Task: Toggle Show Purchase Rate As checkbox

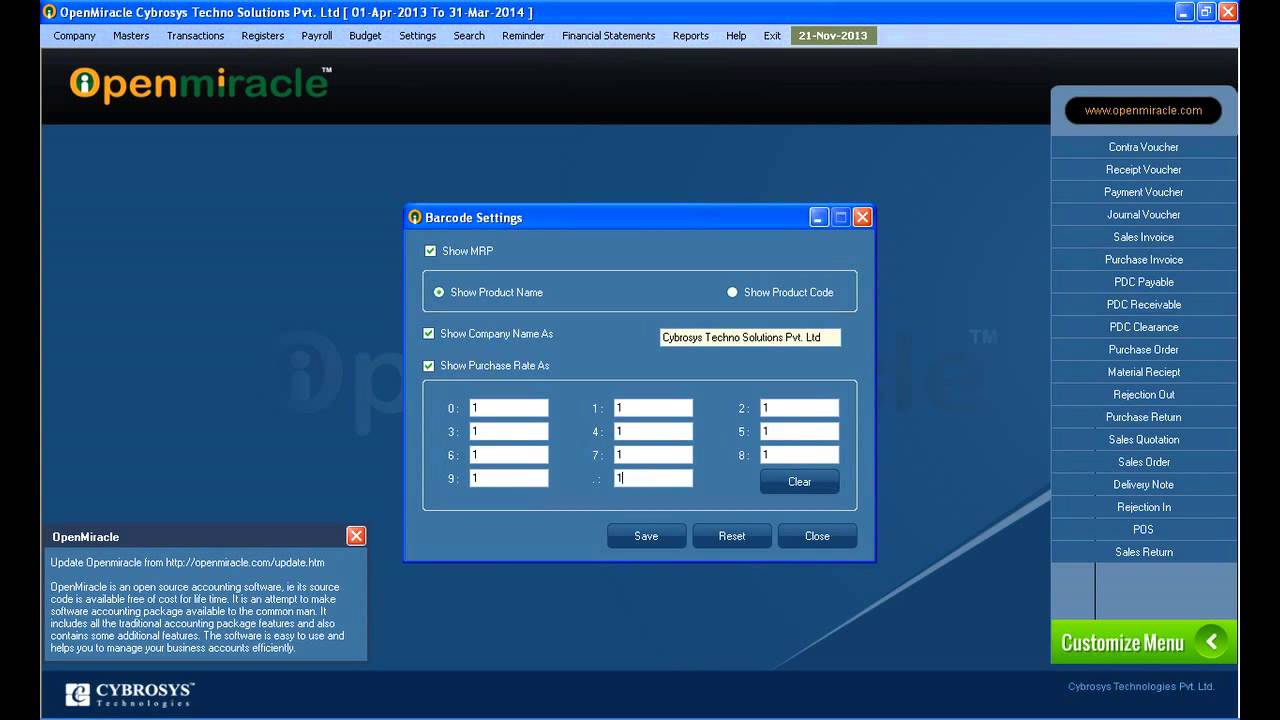Action: 429,366
